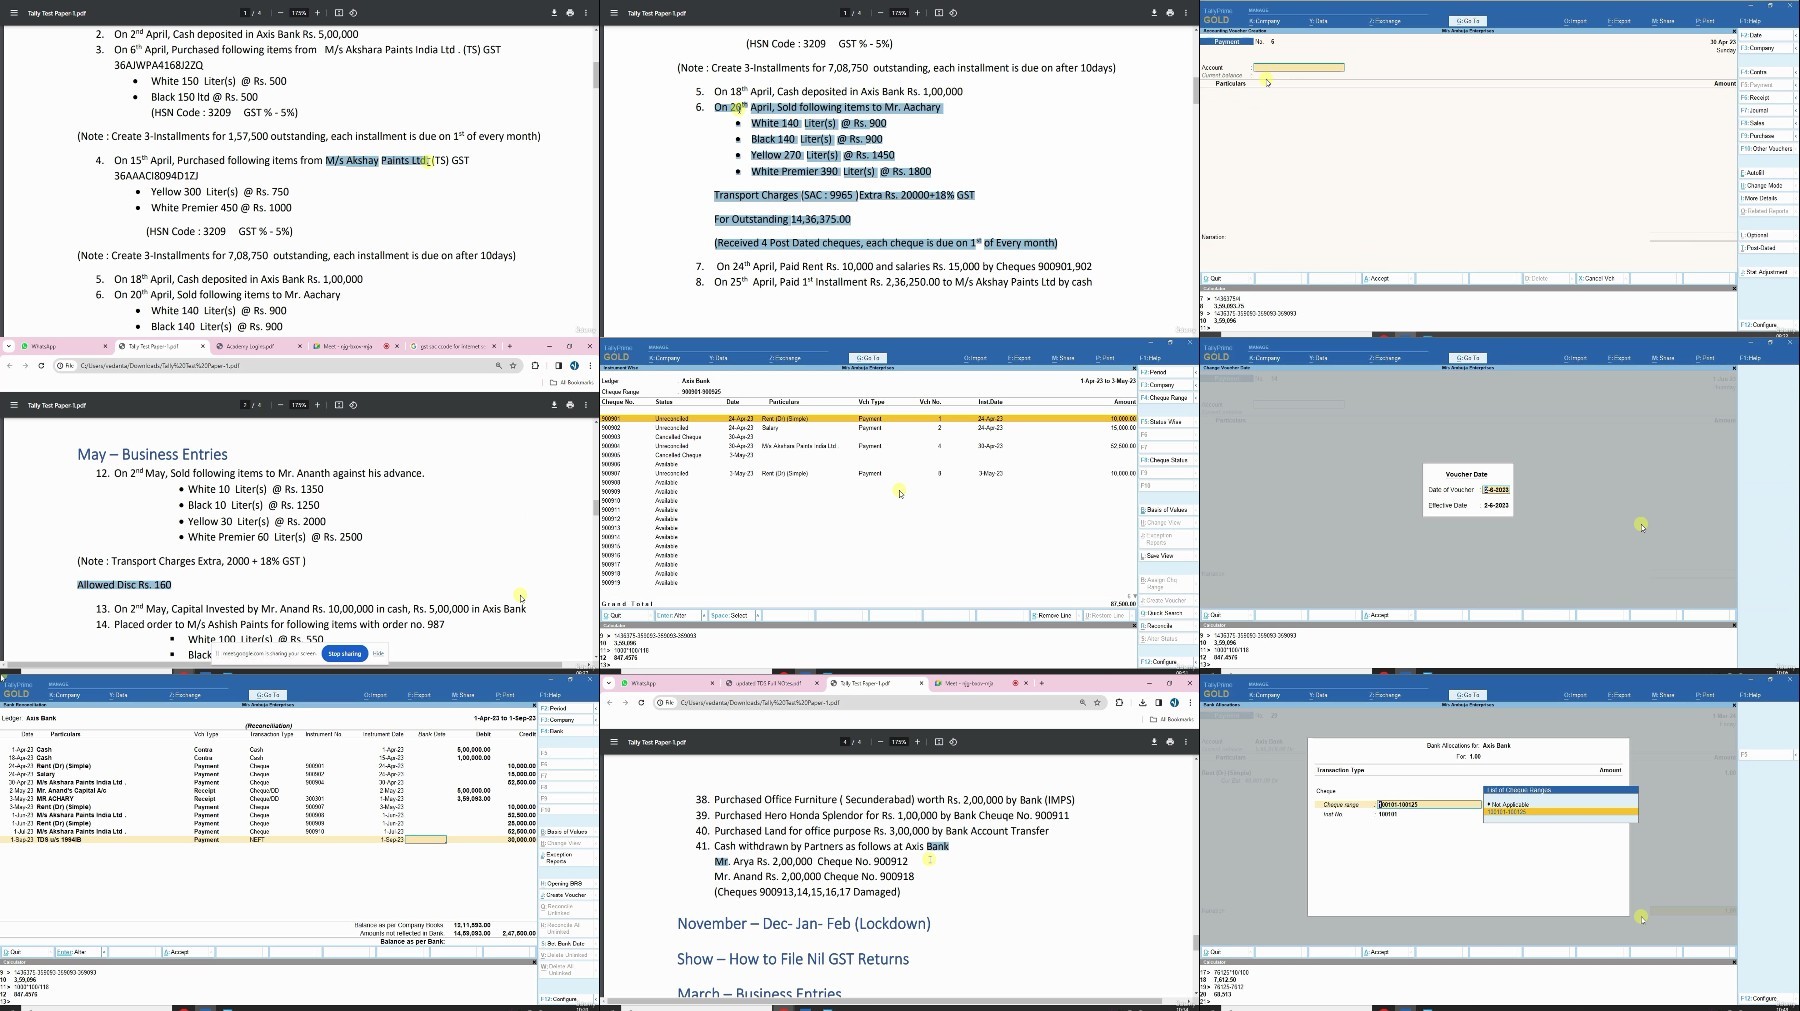Close Calculator panel in the Payment voucher window
The width and height of the screenshot is (1800, 1011).
click(1734, 288)
